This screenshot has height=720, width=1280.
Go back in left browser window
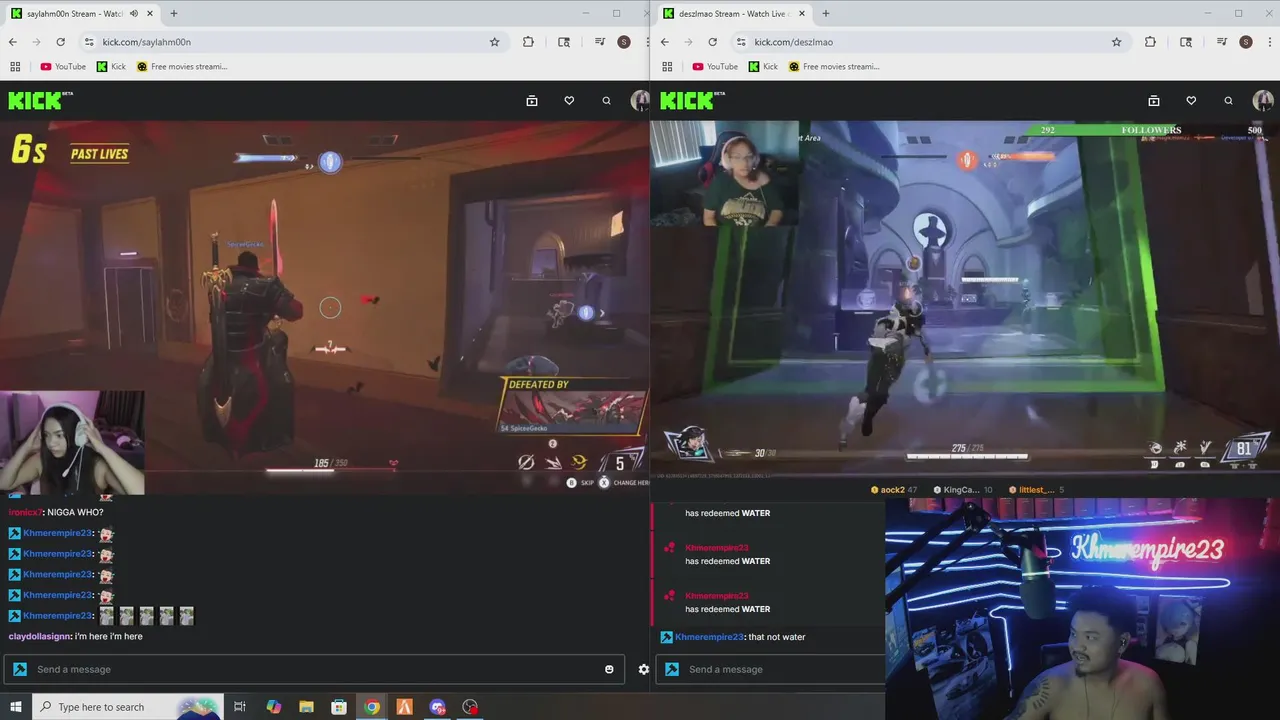(13, 42)
